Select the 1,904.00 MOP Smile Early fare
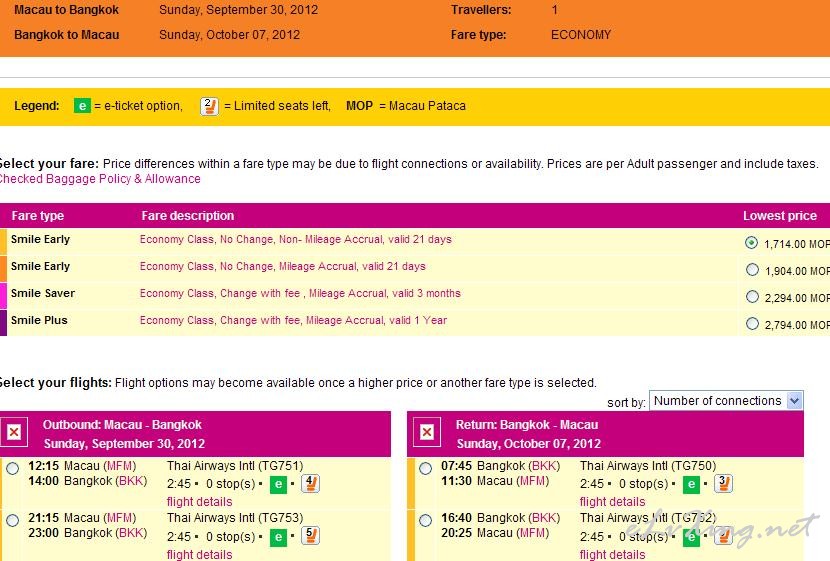The height and width of the screenshot is (561, 830). [x=752, y=270]
